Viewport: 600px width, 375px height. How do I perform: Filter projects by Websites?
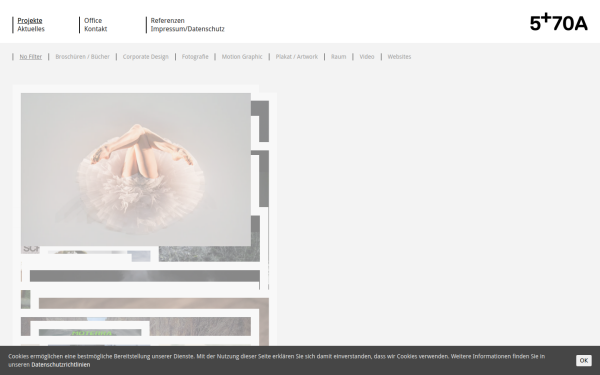(x=399, y=57)
